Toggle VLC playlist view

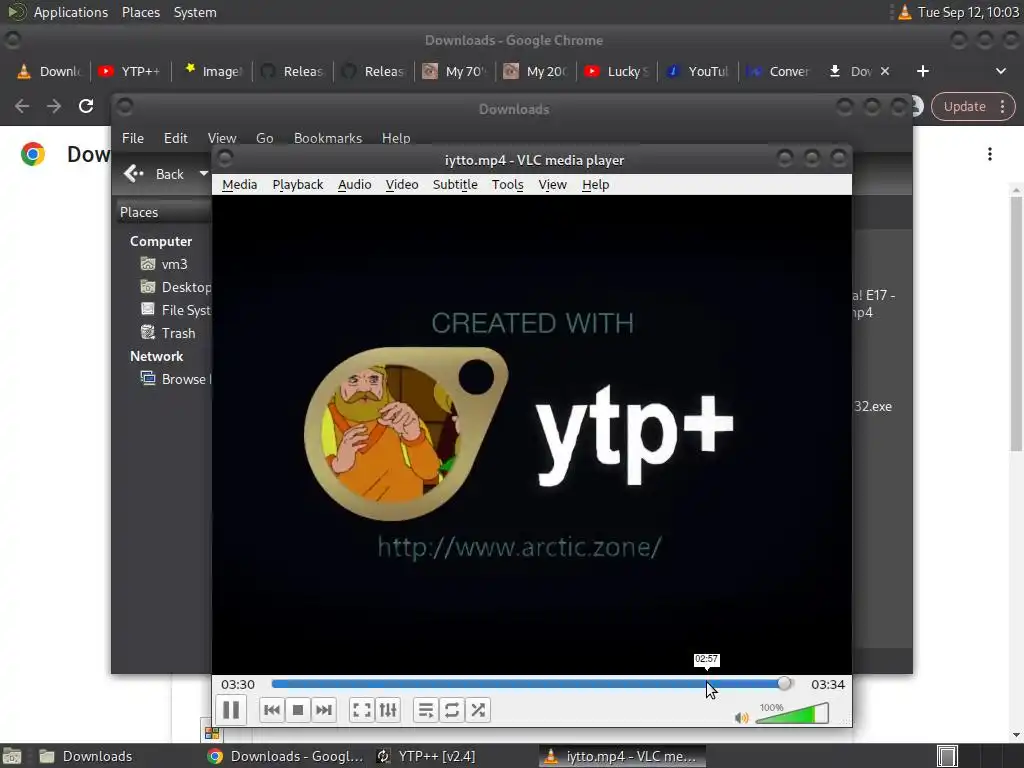click(x=426, y=710)
